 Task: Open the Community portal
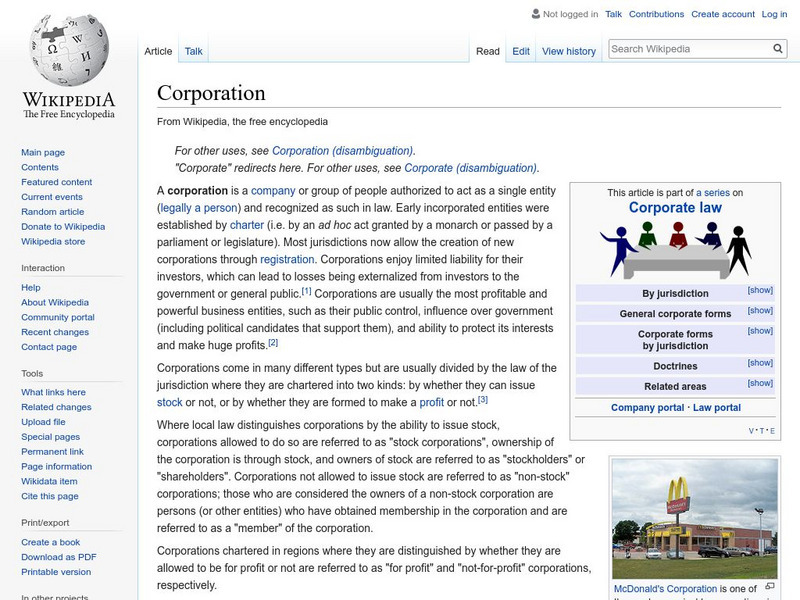pos(58,317)
